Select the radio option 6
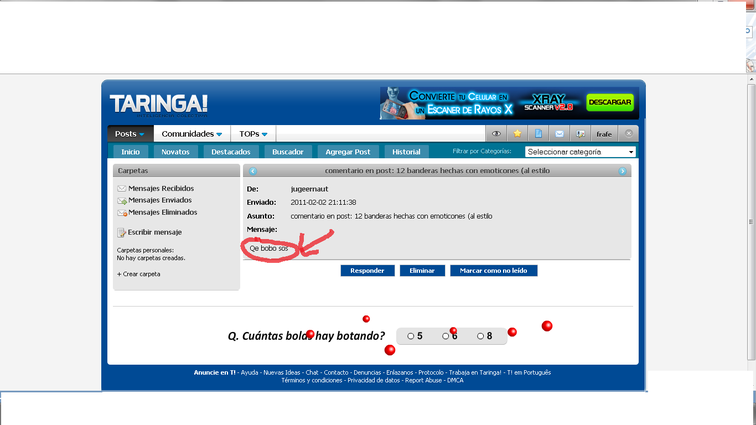 point(446,336)
